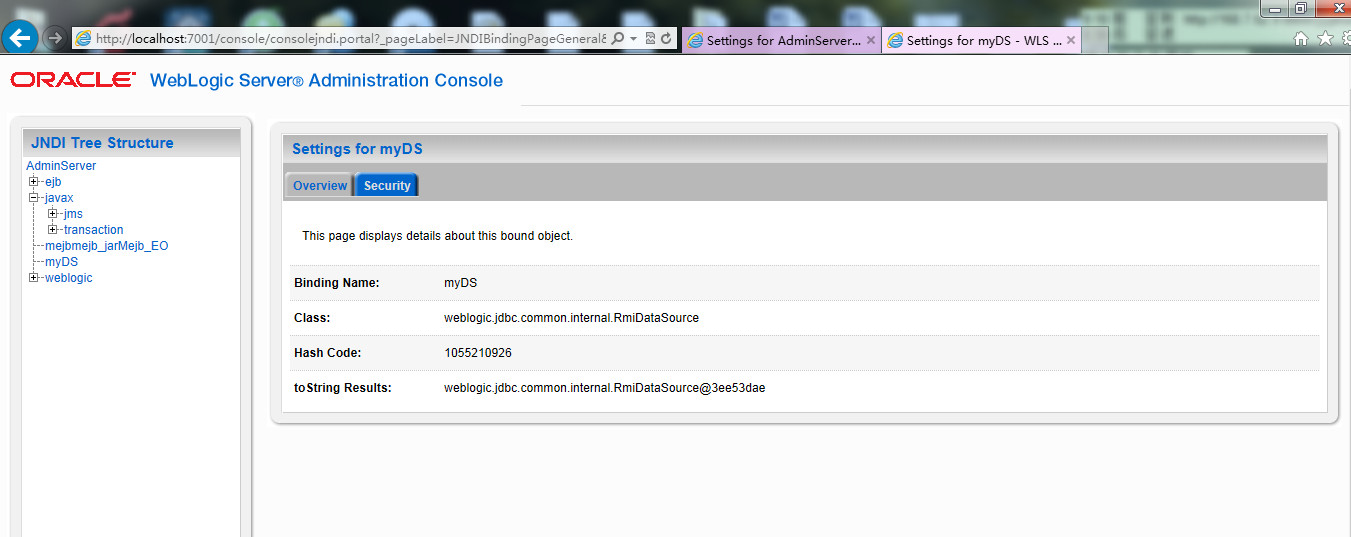
Task: Click the search magnifier in address bar
Action: click(x=618, y=38)
